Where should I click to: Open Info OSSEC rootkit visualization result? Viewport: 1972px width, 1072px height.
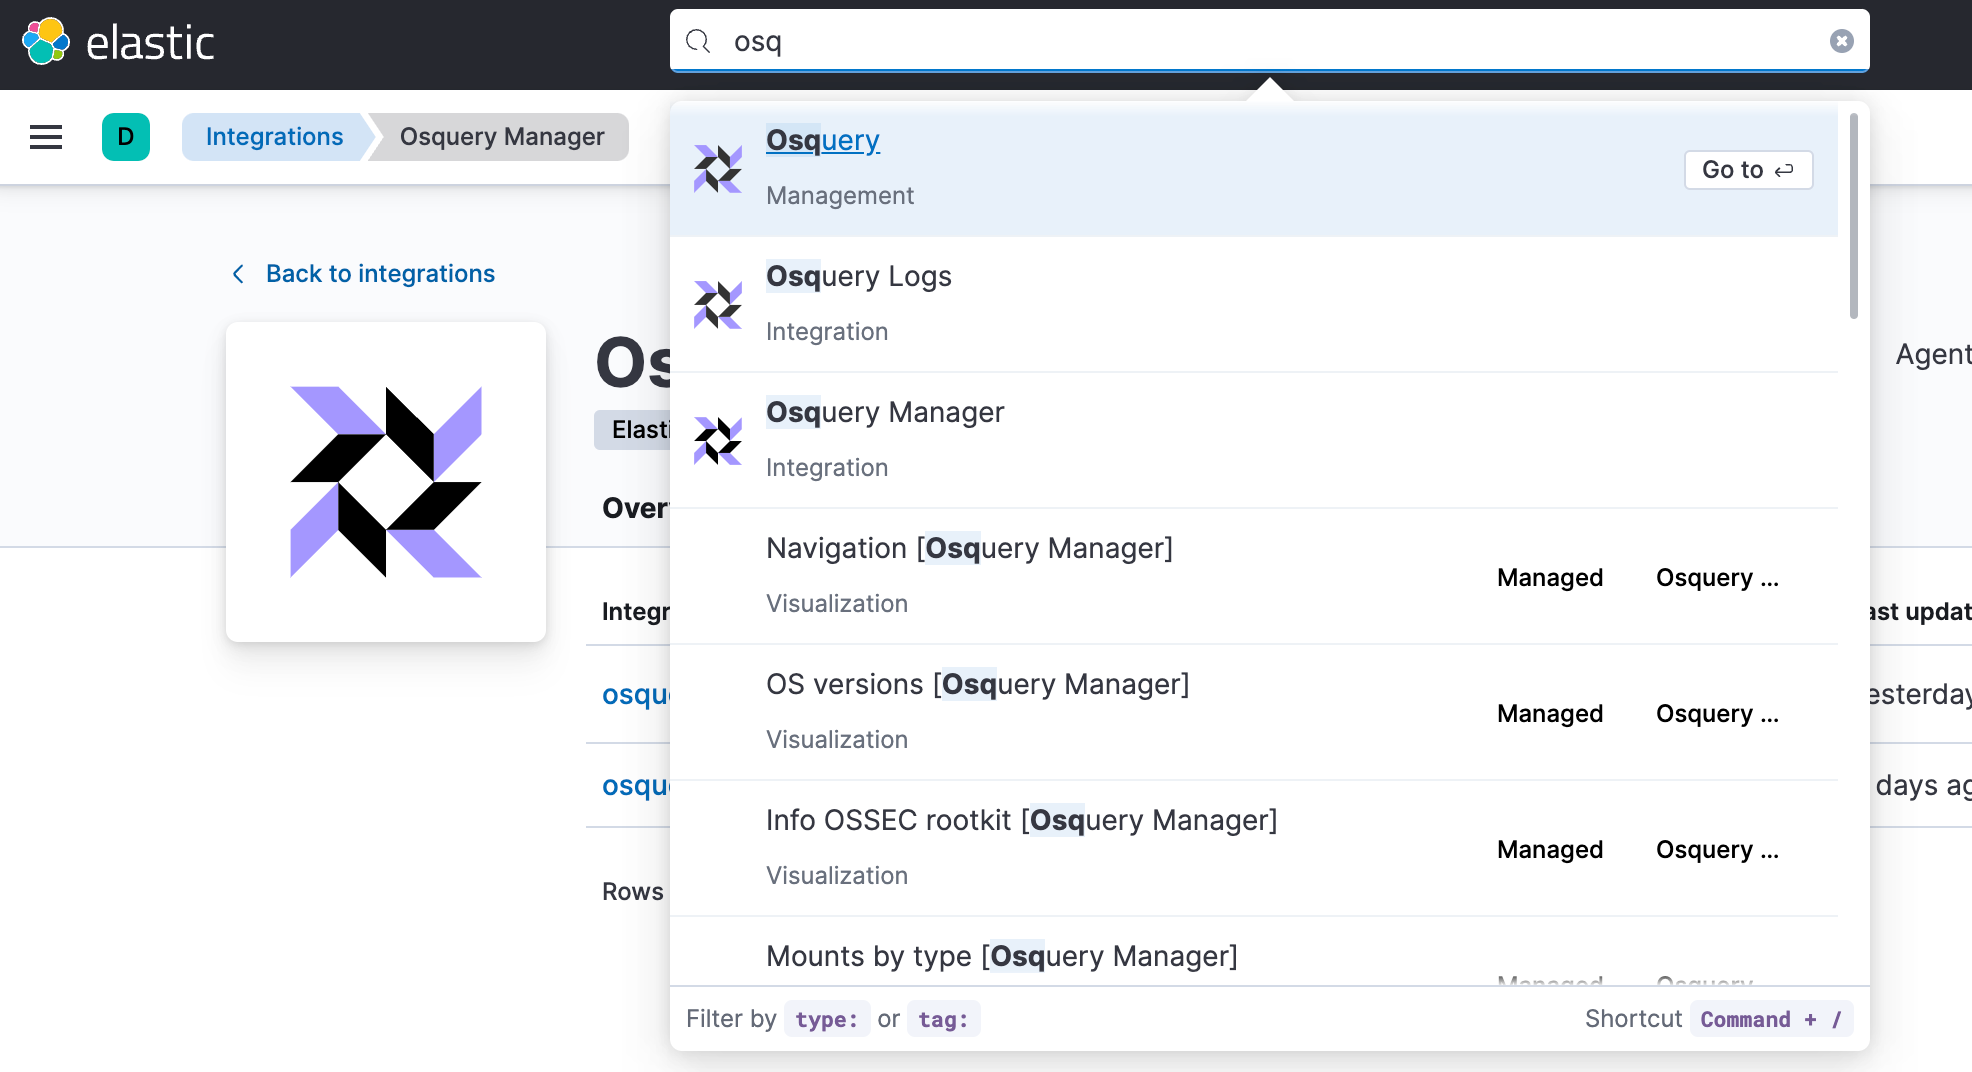[1254, 849]
